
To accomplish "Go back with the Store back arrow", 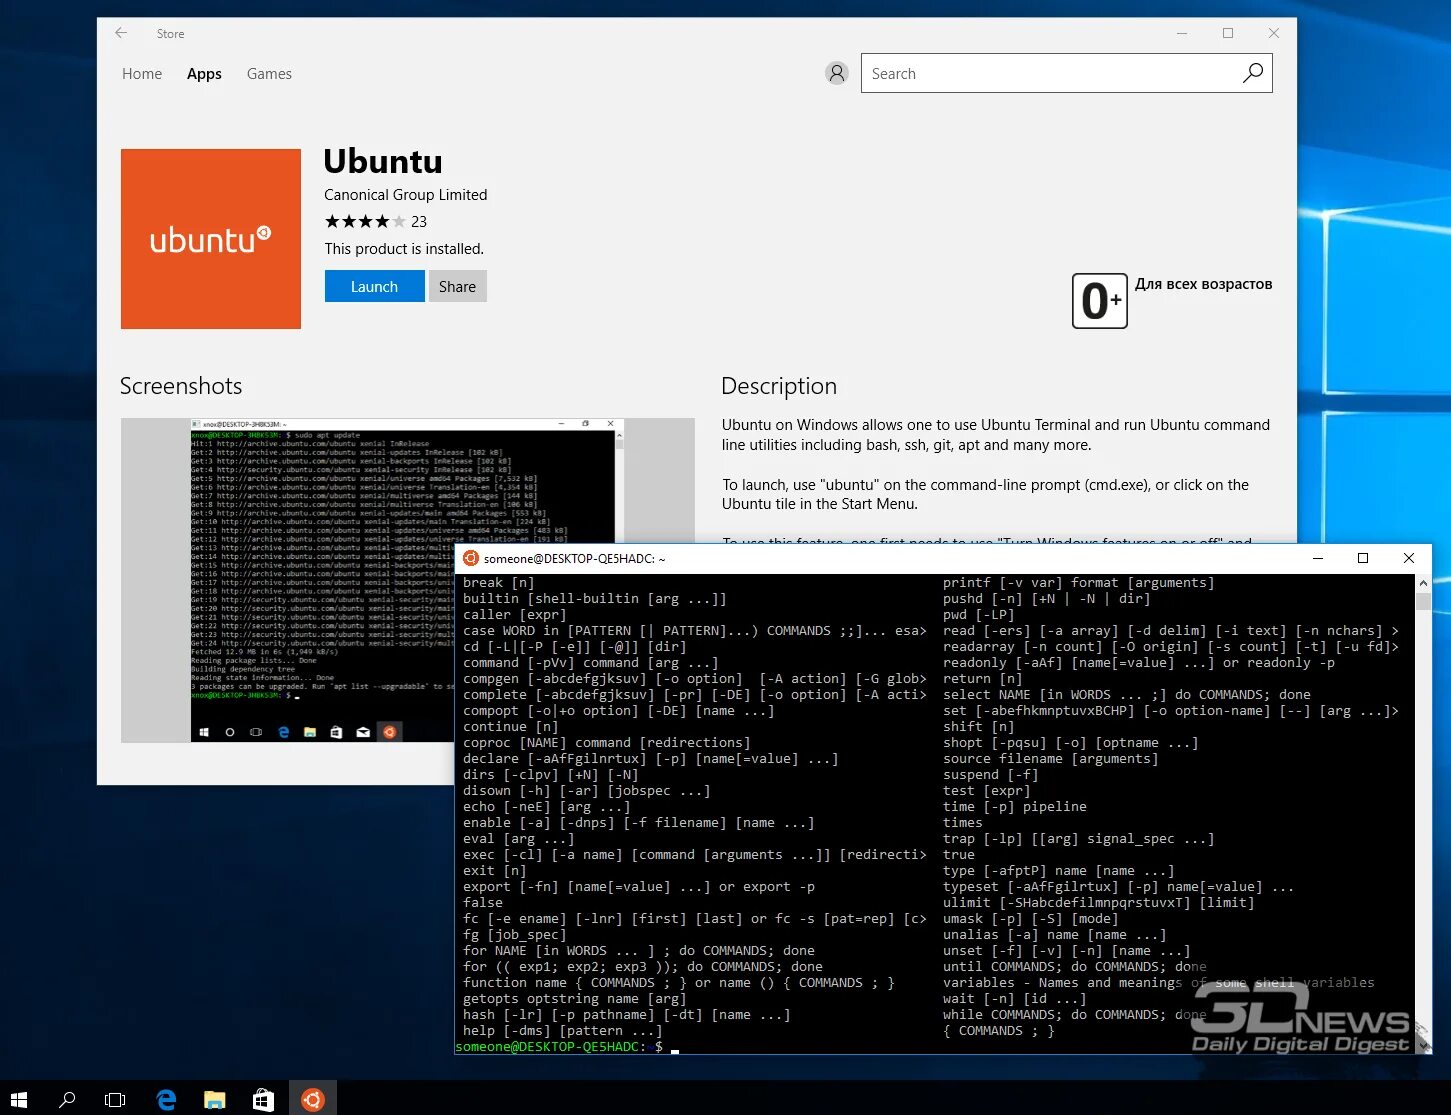I will point(121,33).
